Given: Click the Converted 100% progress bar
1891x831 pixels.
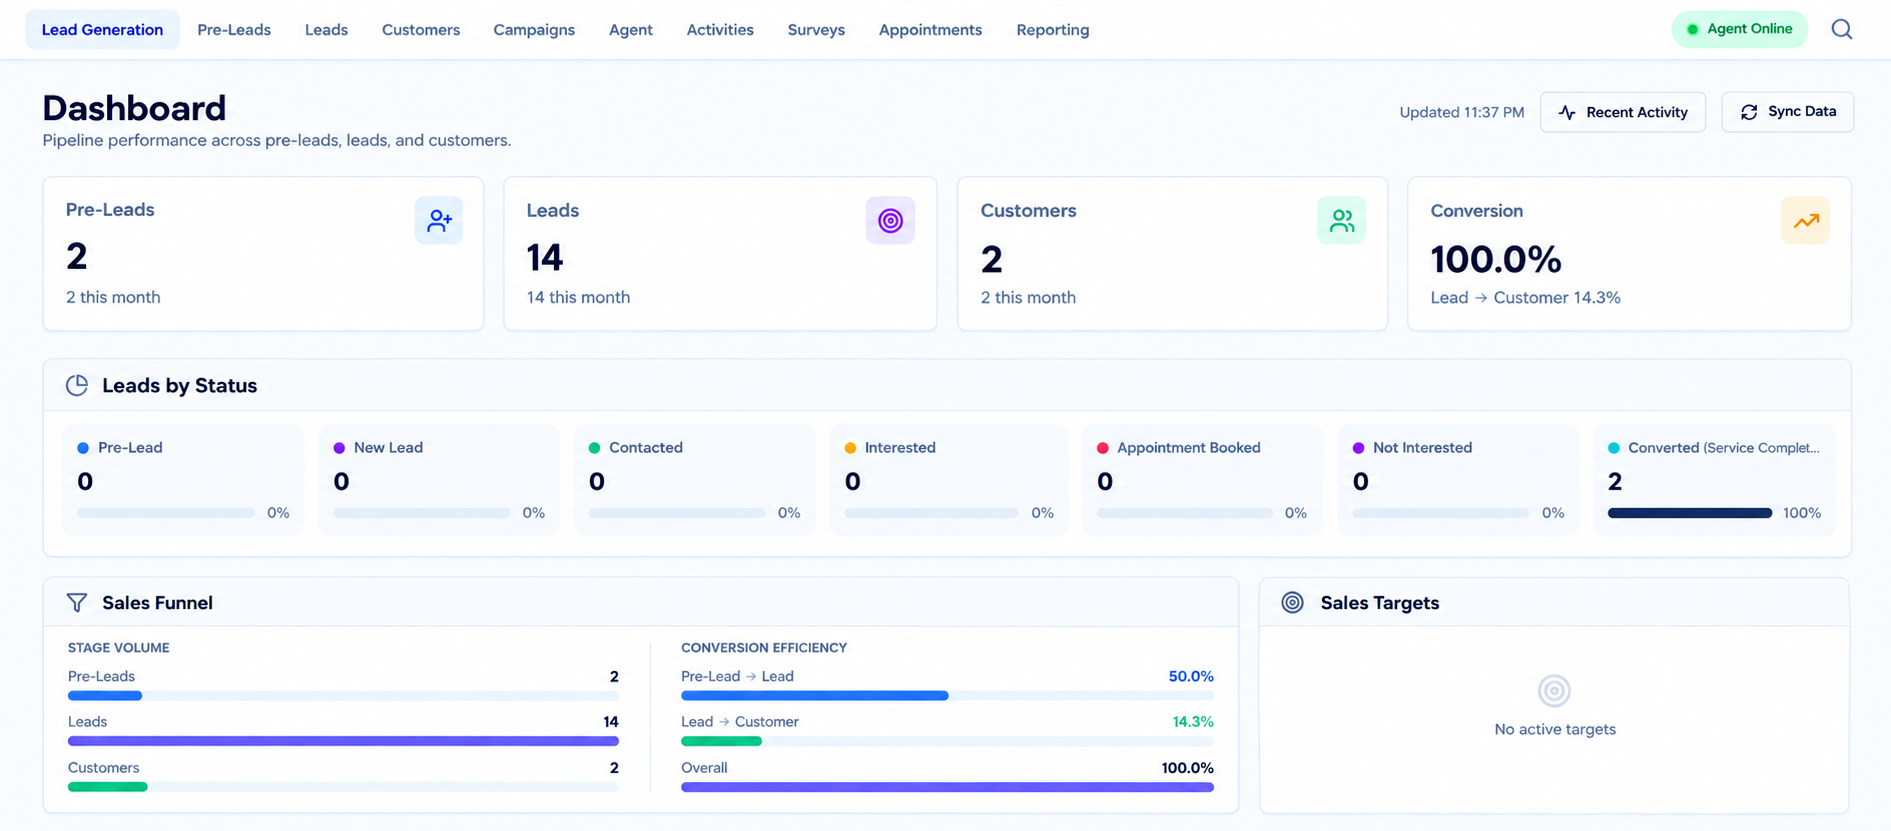Looking at the screenshot, I should 1690,513.
